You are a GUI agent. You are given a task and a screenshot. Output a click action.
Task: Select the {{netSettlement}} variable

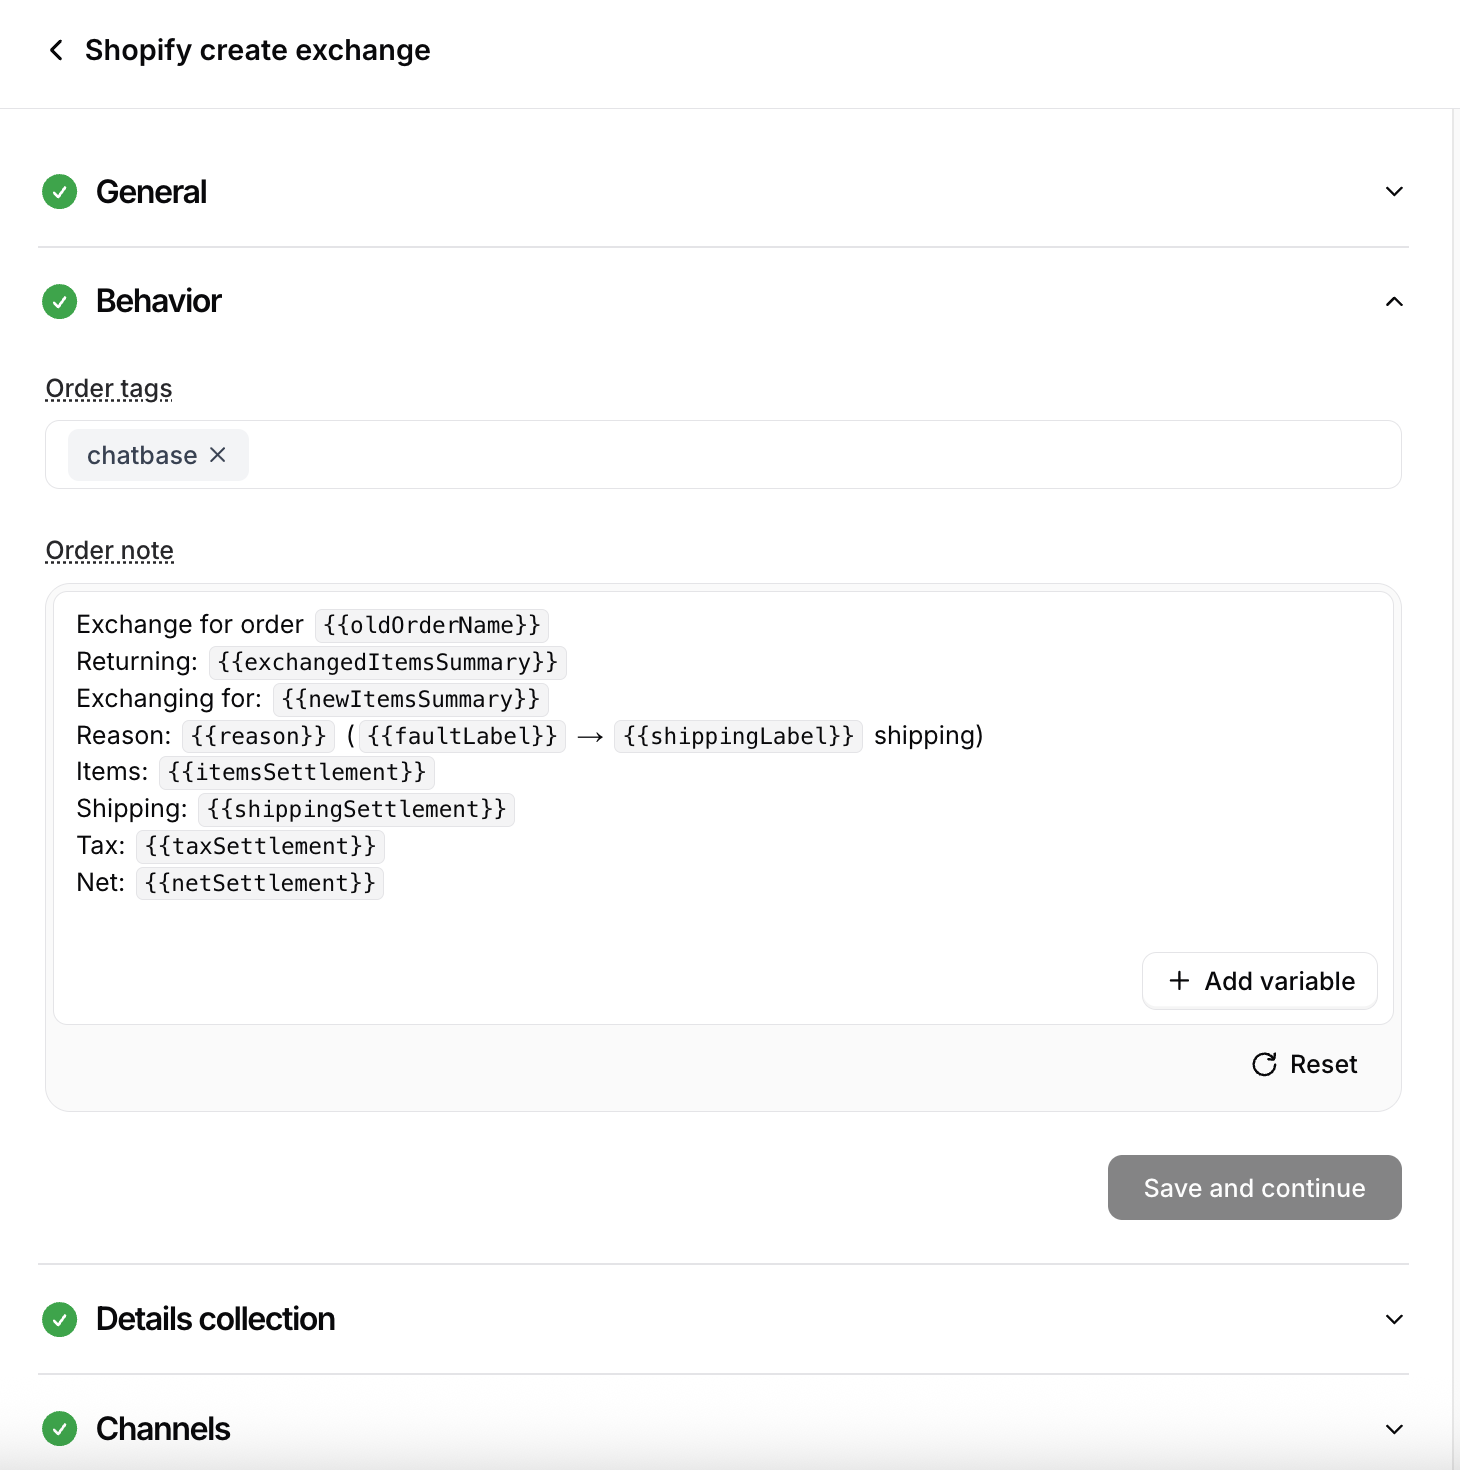pyautogui.click(x=260, y=883)
